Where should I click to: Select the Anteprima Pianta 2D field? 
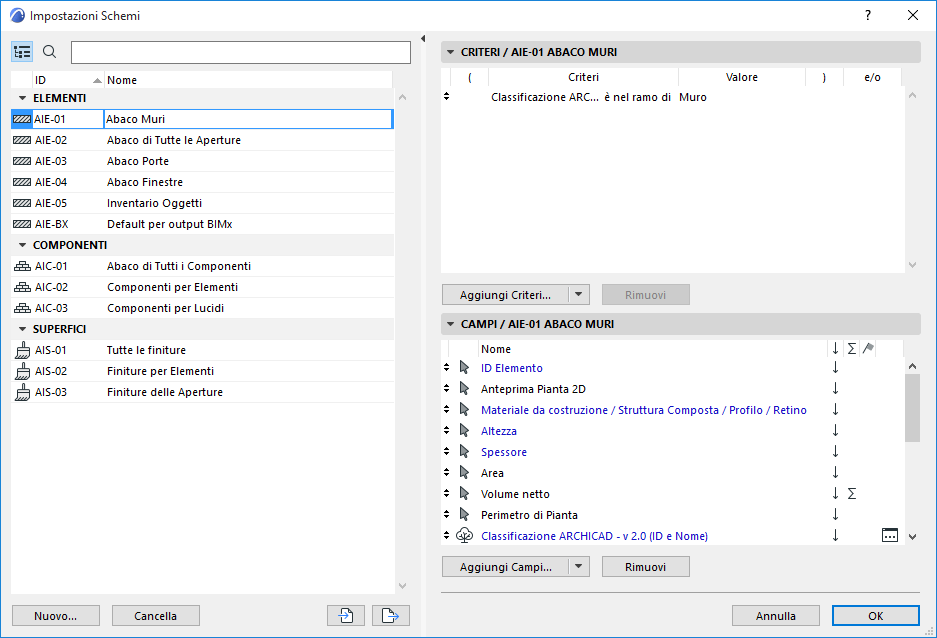[533, 389]
